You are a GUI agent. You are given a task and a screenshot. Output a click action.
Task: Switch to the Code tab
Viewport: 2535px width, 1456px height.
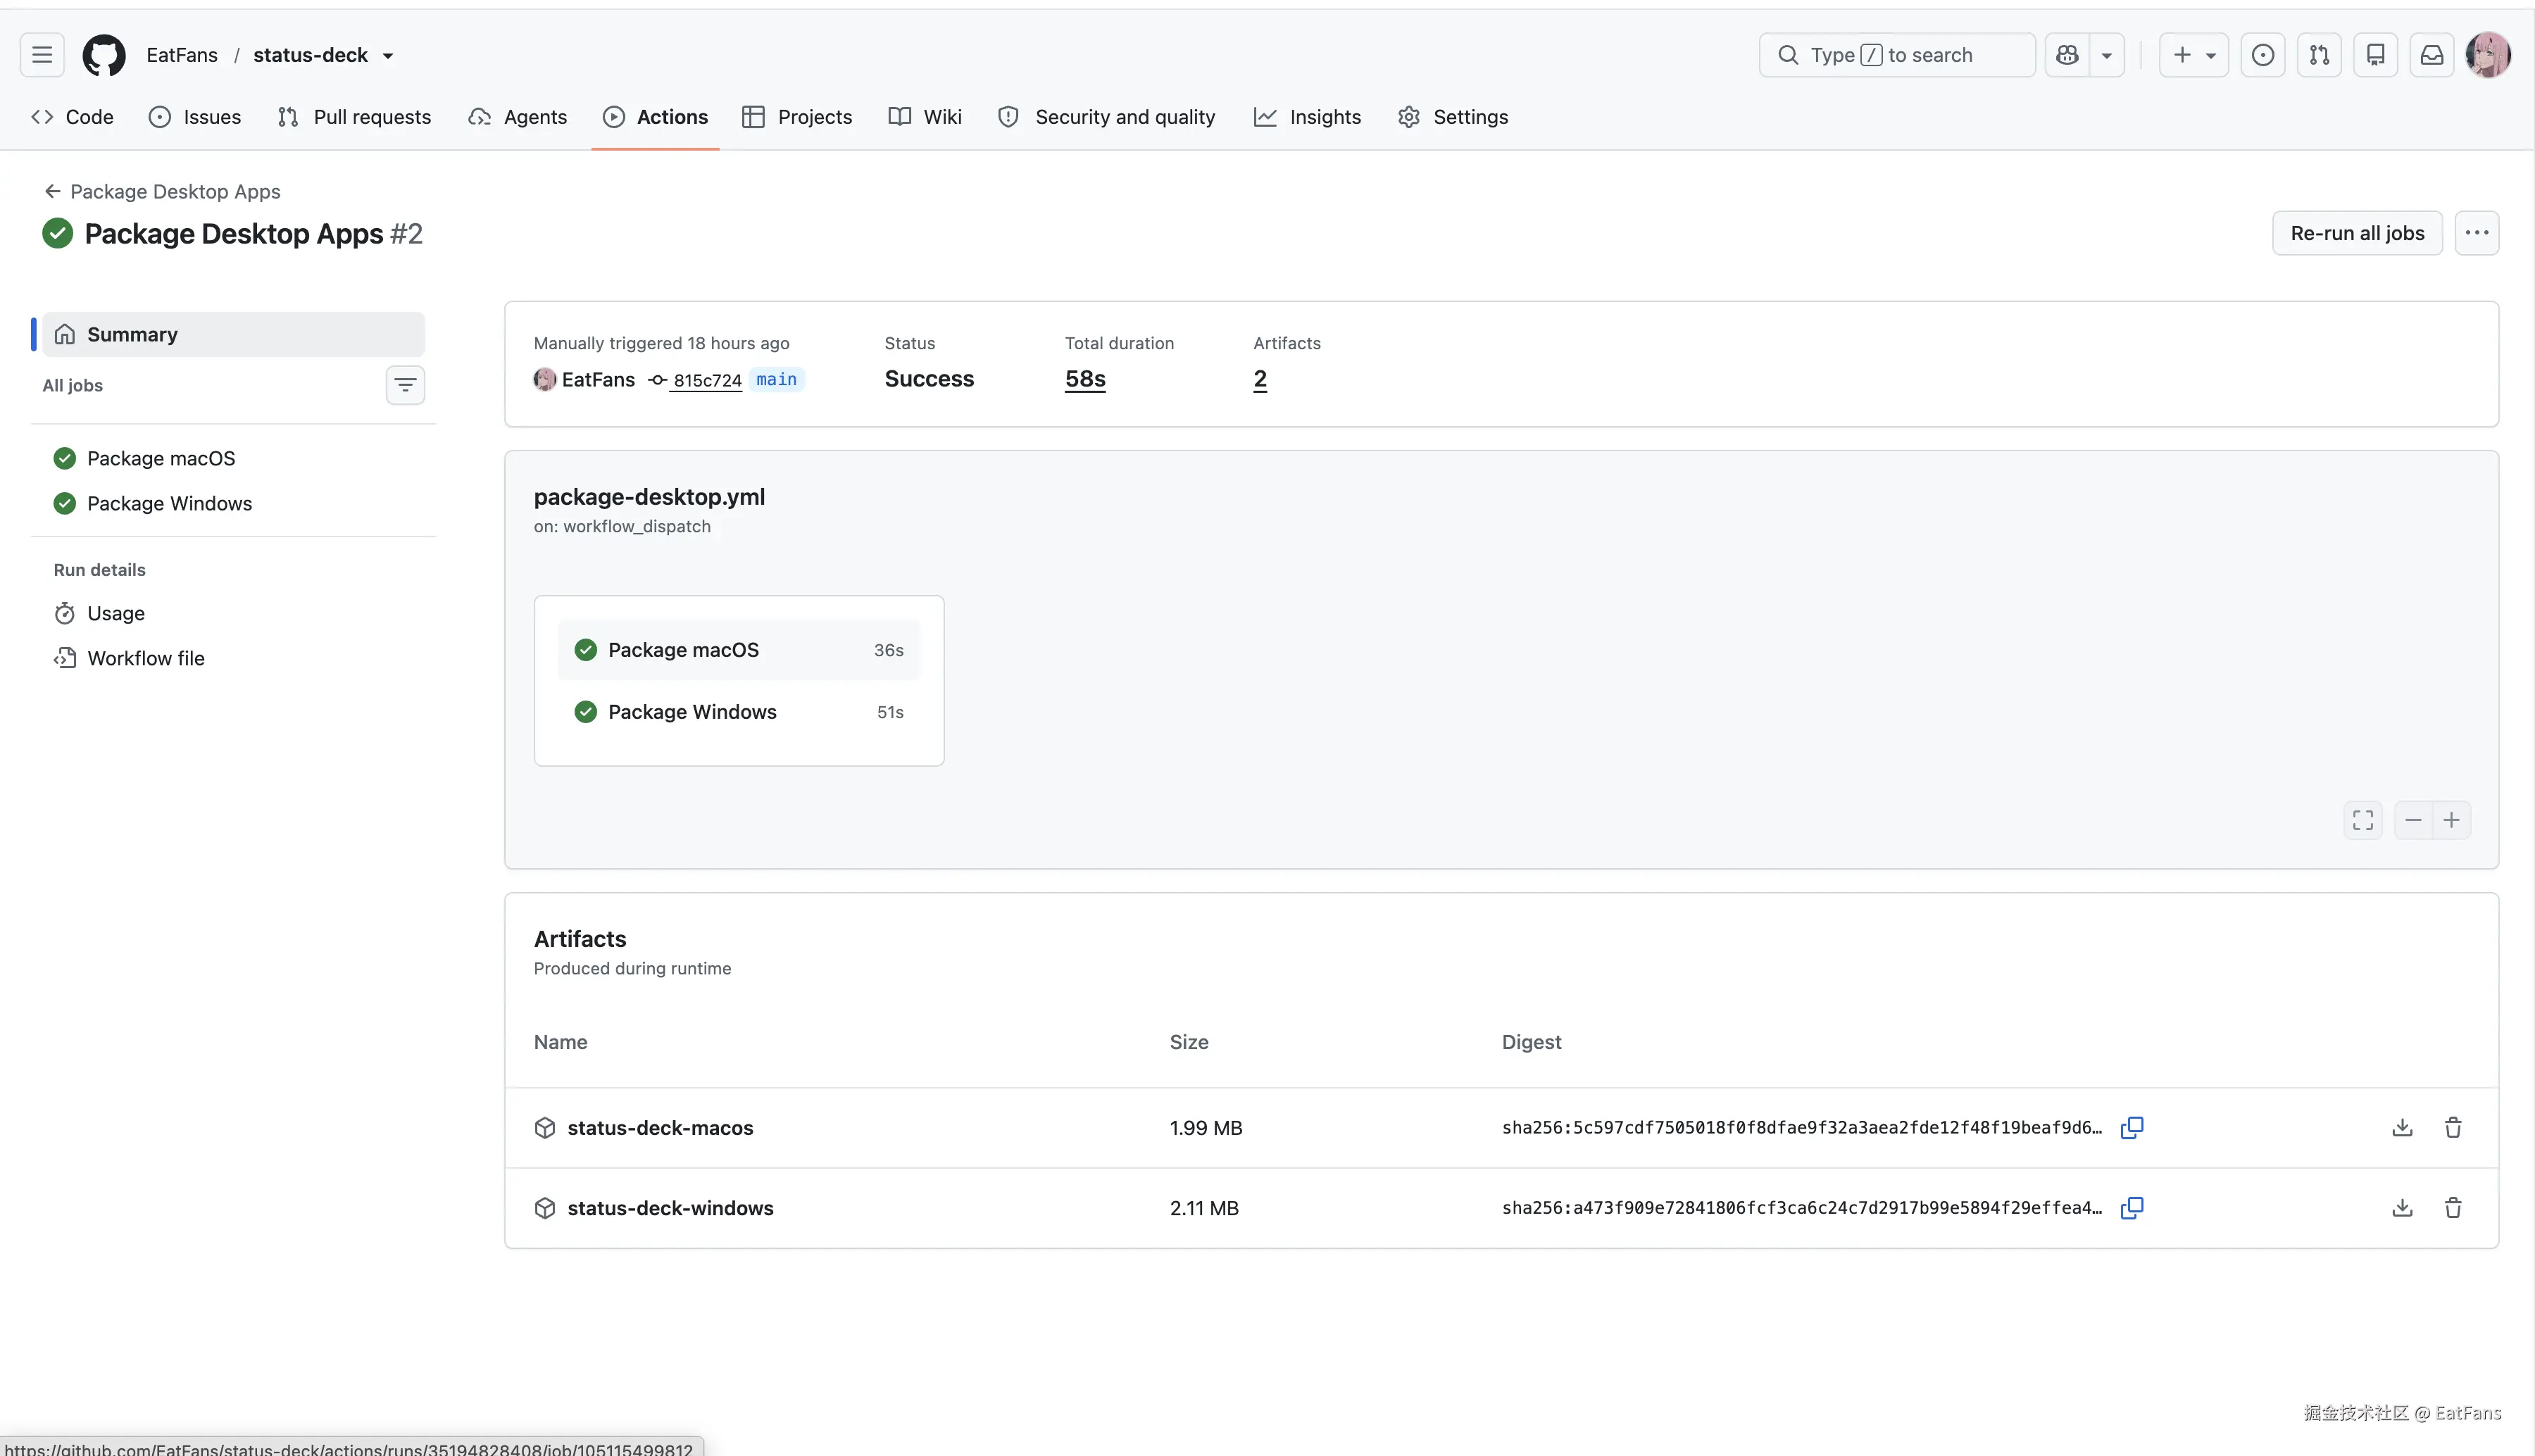pos(72,117)
